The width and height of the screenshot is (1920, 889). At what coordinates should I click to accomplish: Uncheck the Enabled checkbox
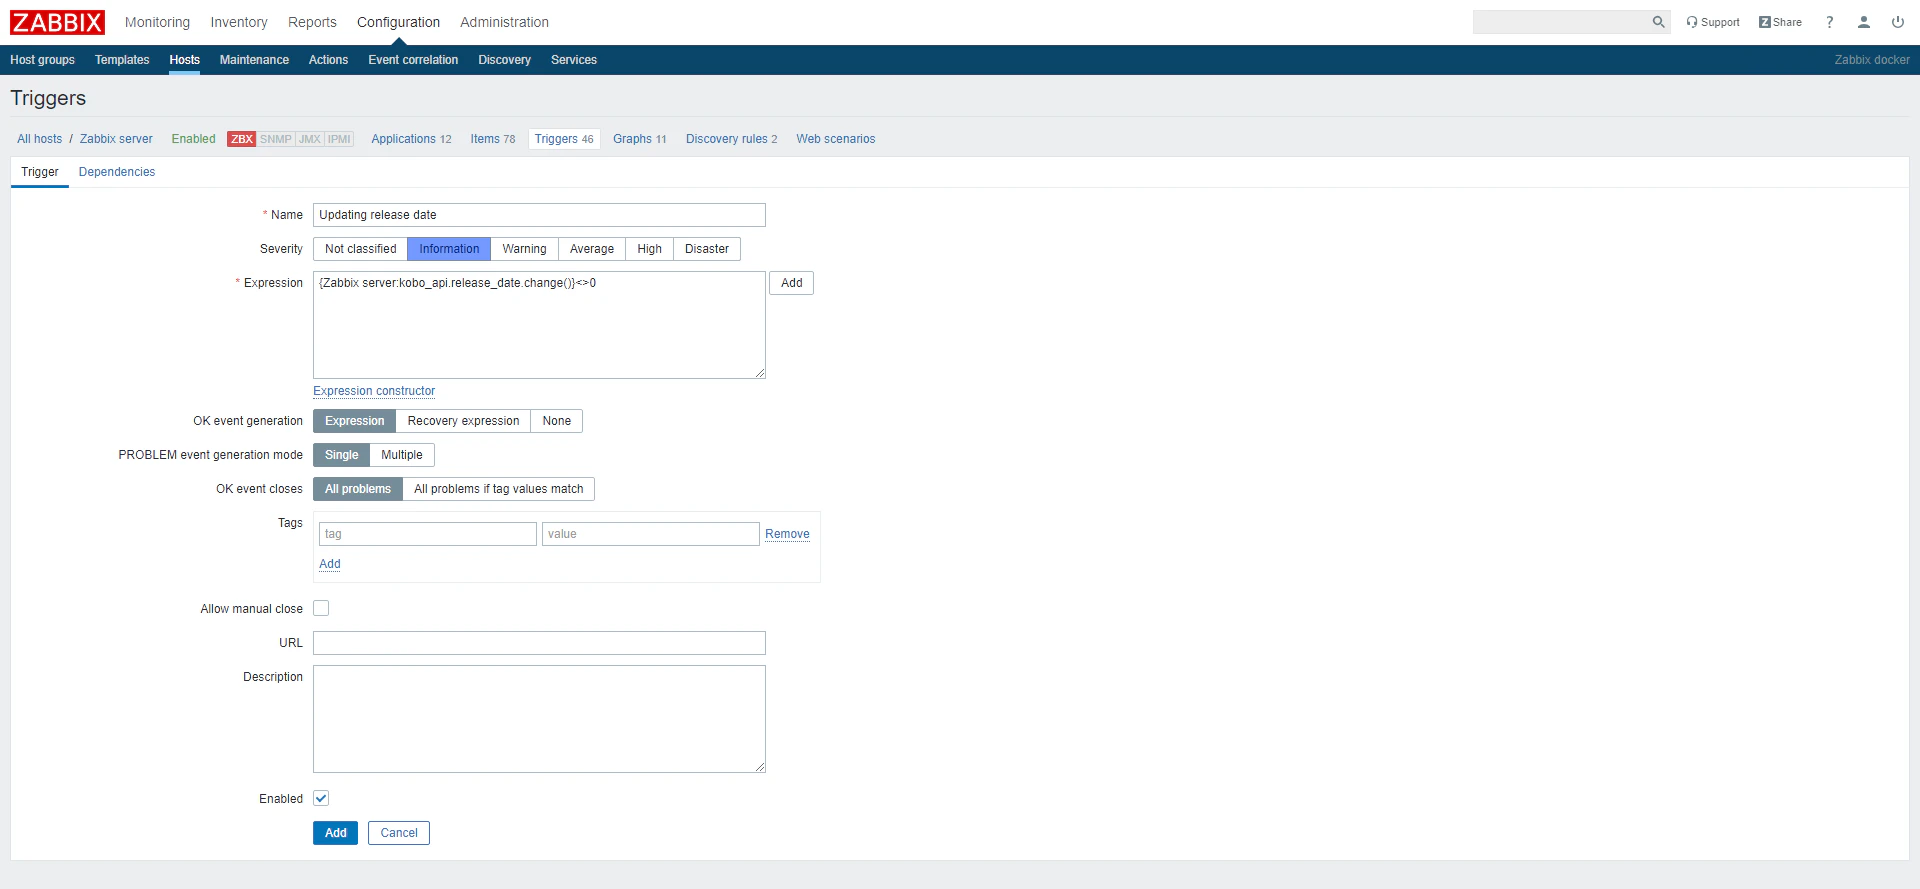pos(321,798)
